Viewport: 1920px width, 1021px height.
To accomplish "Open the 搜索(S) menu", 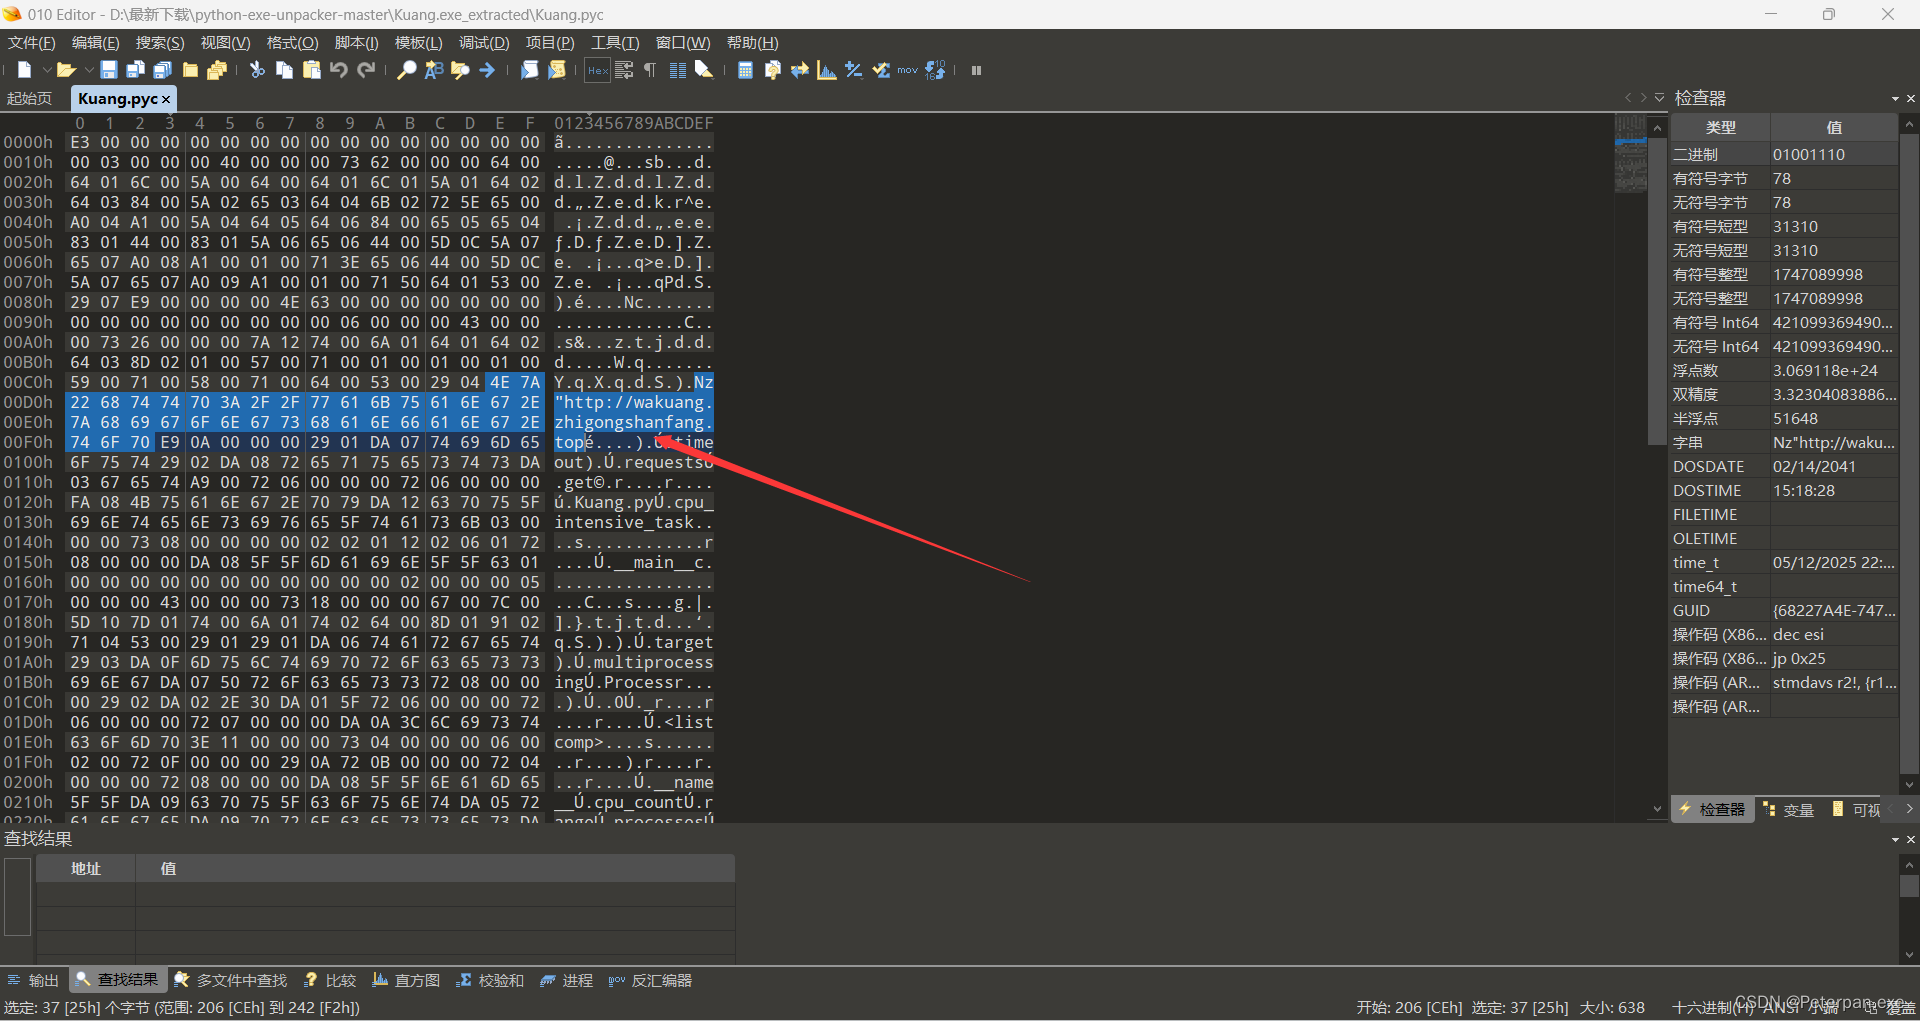I will click(160, 43).
